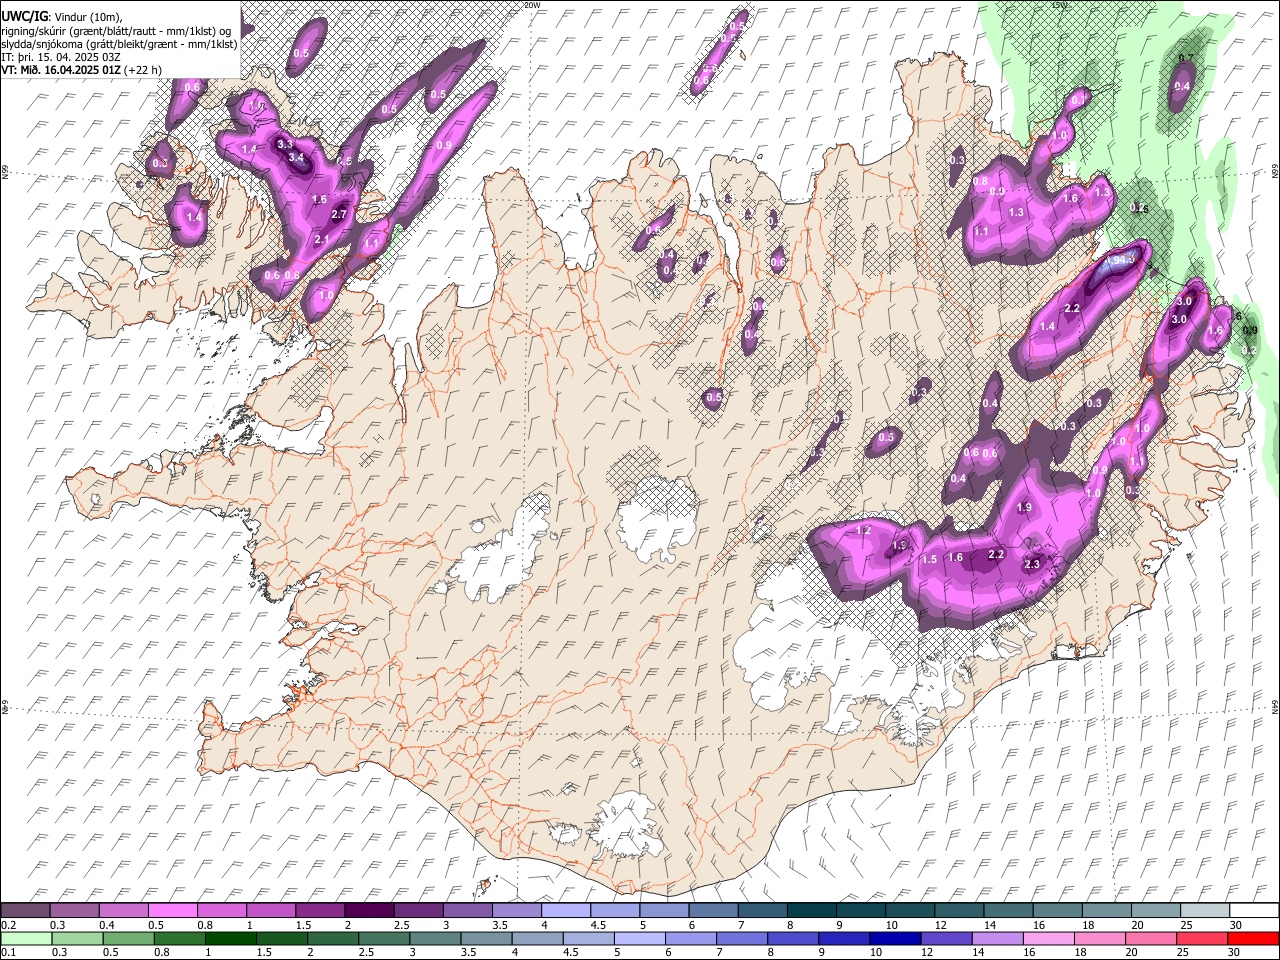
Task: Pick the dark purple 2 swatch, upper legend row
Action: click(x=368, y=911)
